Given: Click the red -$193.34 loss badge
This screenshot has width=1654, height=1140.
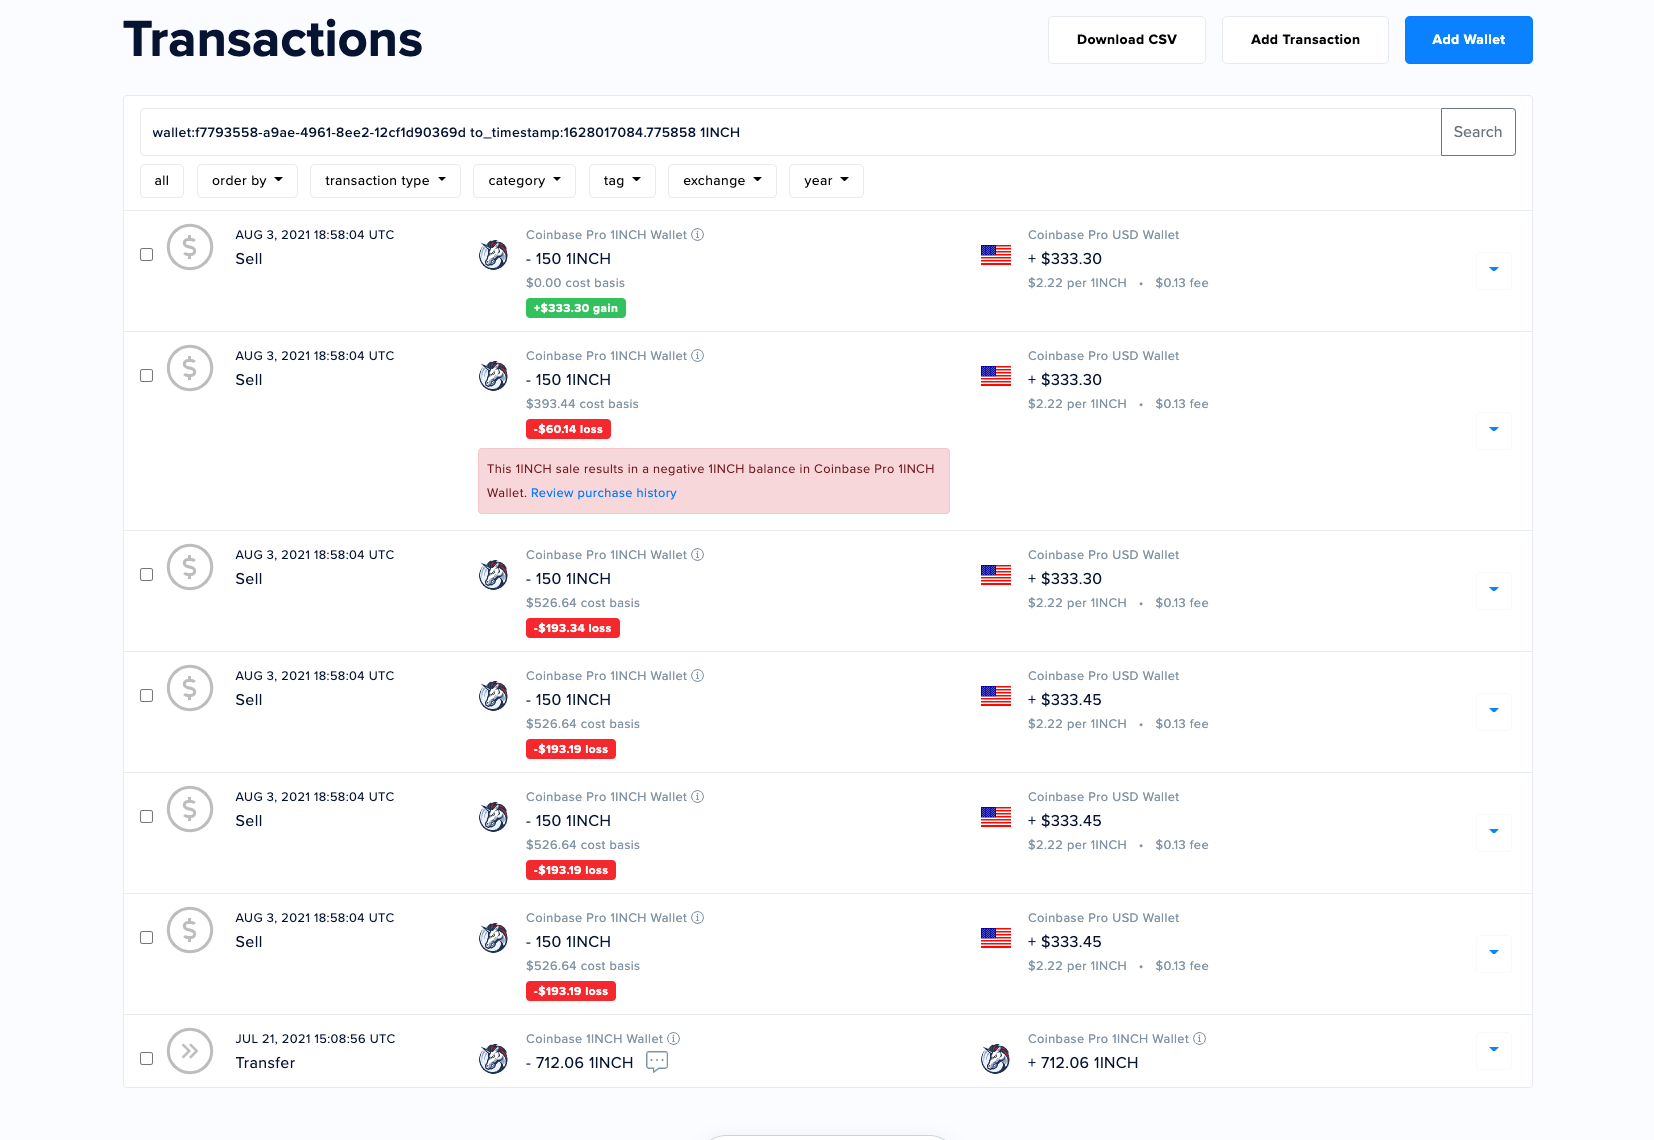Looking at the screenshot, I should (x=573, y=628).
